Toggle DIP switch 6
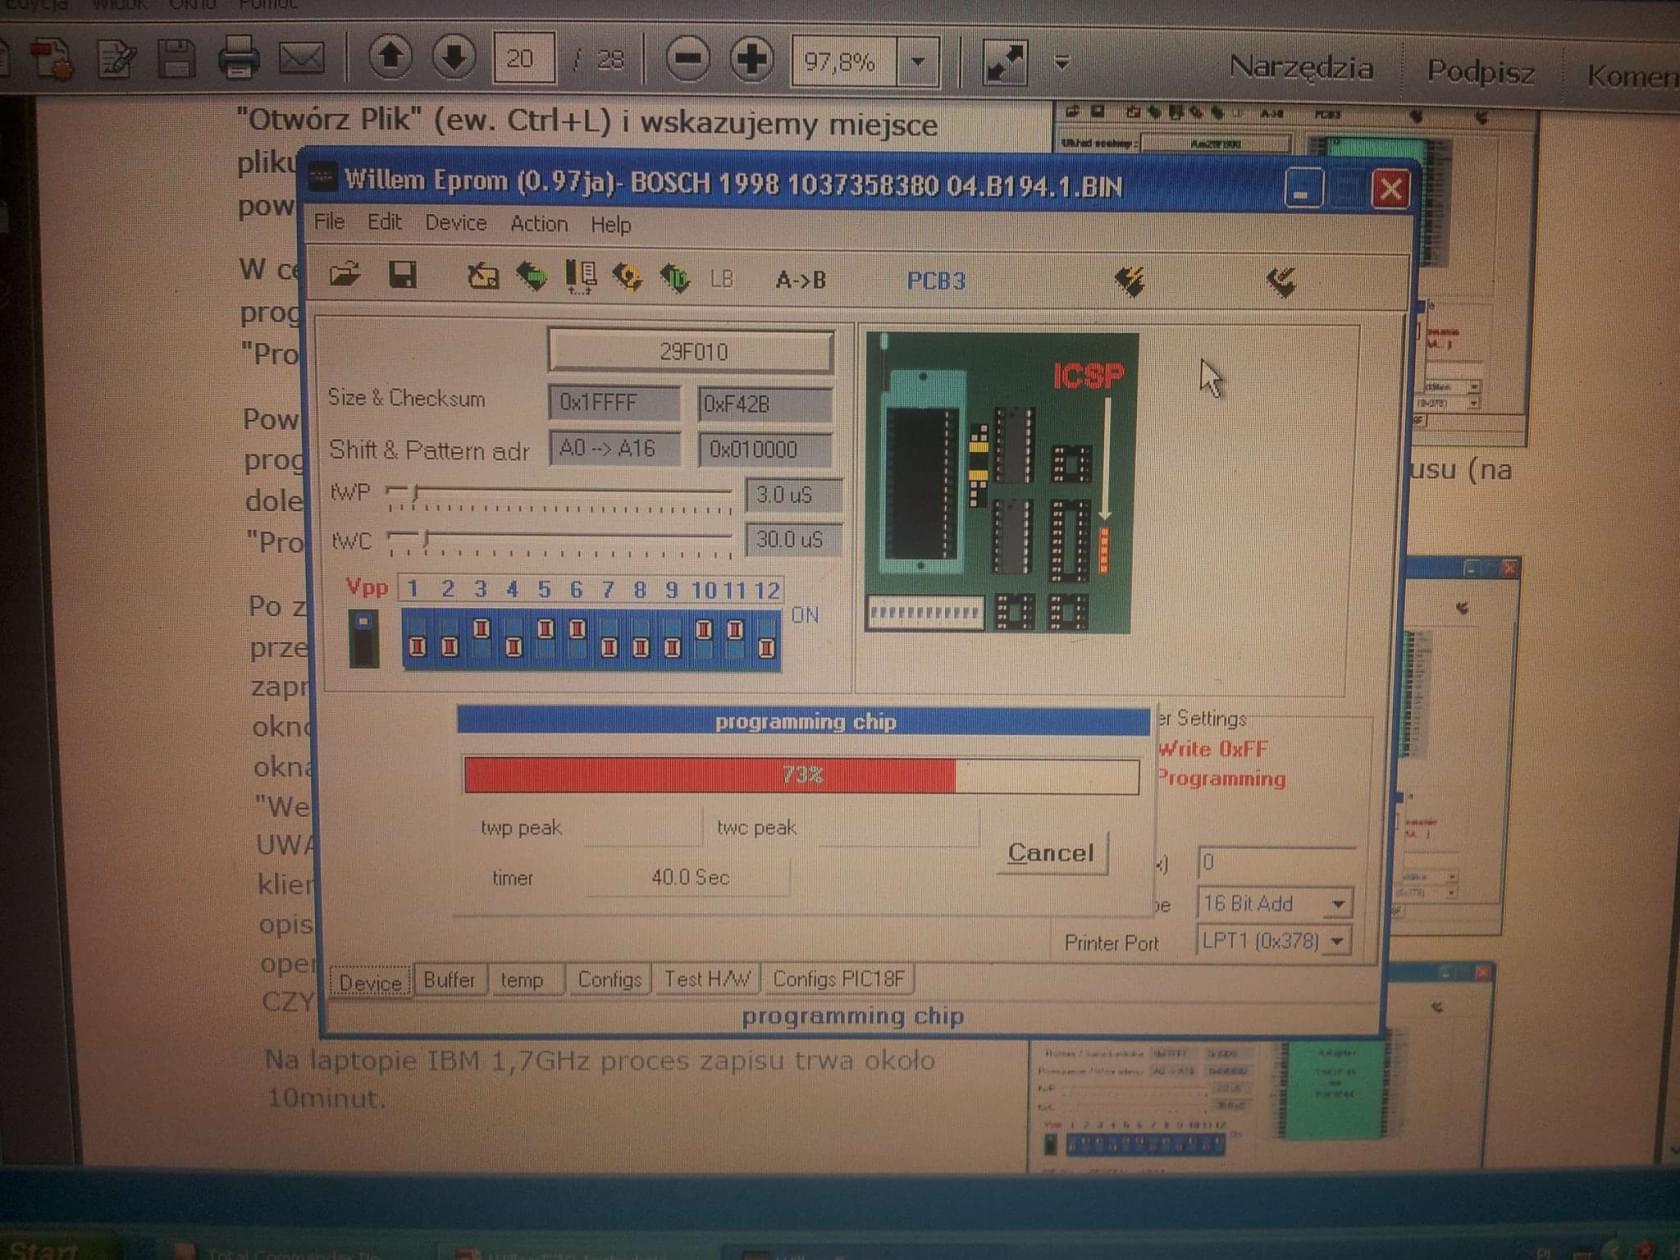Screen dimensions: 1680x1260 [x=577, y=638]
